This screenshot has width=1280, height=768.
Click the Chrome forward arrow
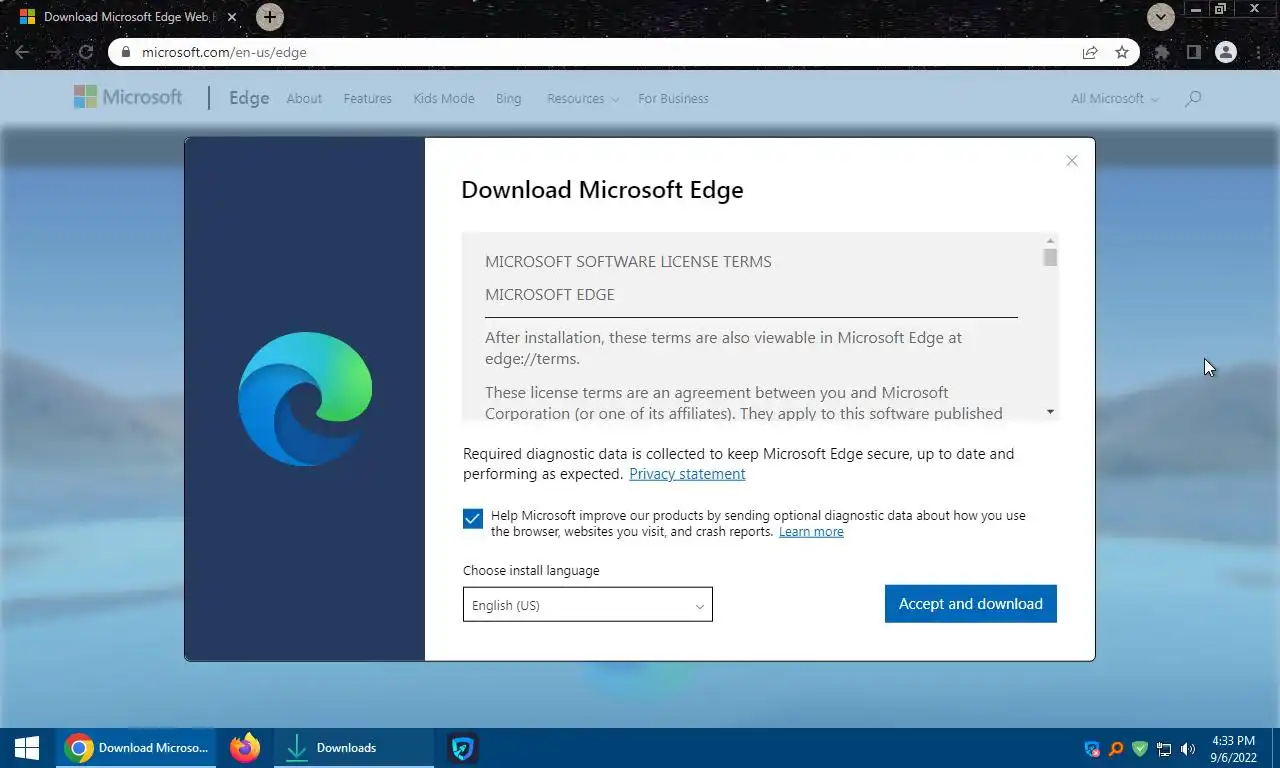[54, 52]
